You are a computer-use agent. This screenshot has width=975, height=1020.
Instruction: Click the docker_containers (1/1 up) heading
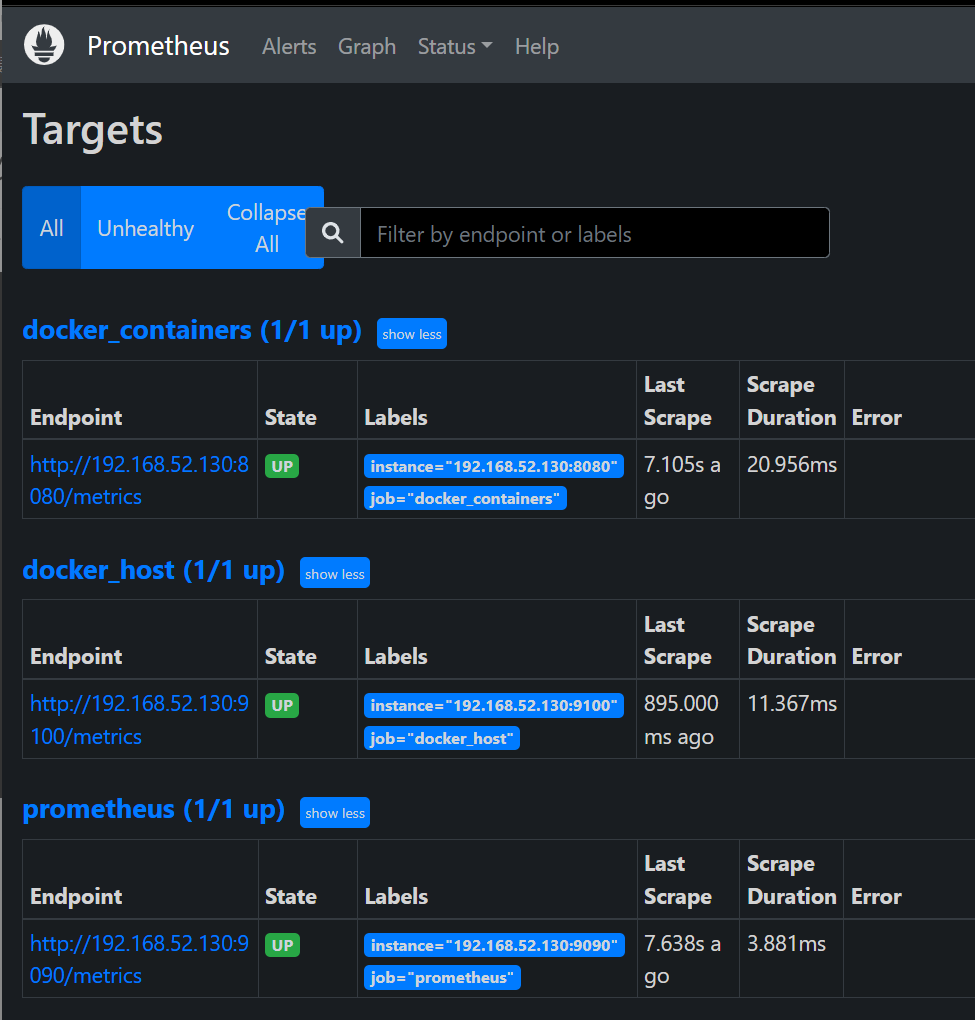(x=192, y=330)
